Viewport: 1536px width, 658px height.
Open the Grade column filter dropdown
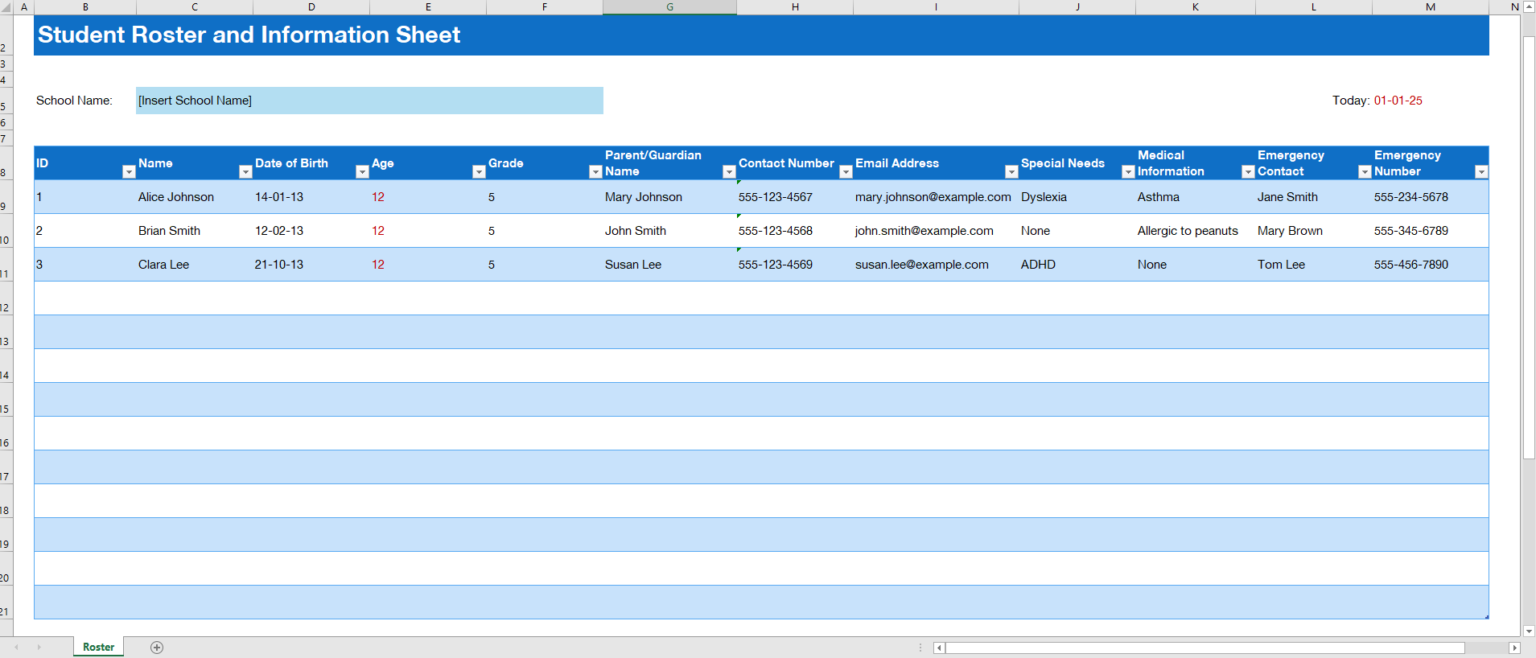[595, 172]
